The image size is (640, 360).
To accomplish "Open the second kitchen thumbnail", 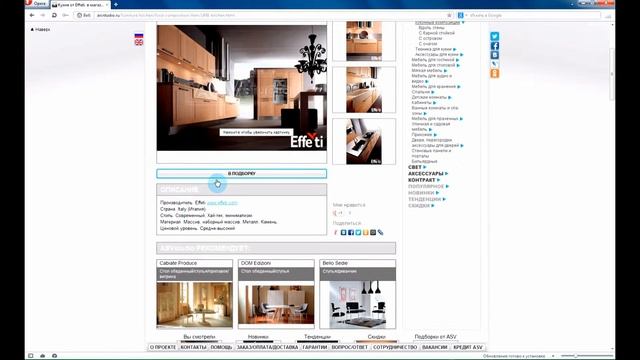I will pos(364,90).
